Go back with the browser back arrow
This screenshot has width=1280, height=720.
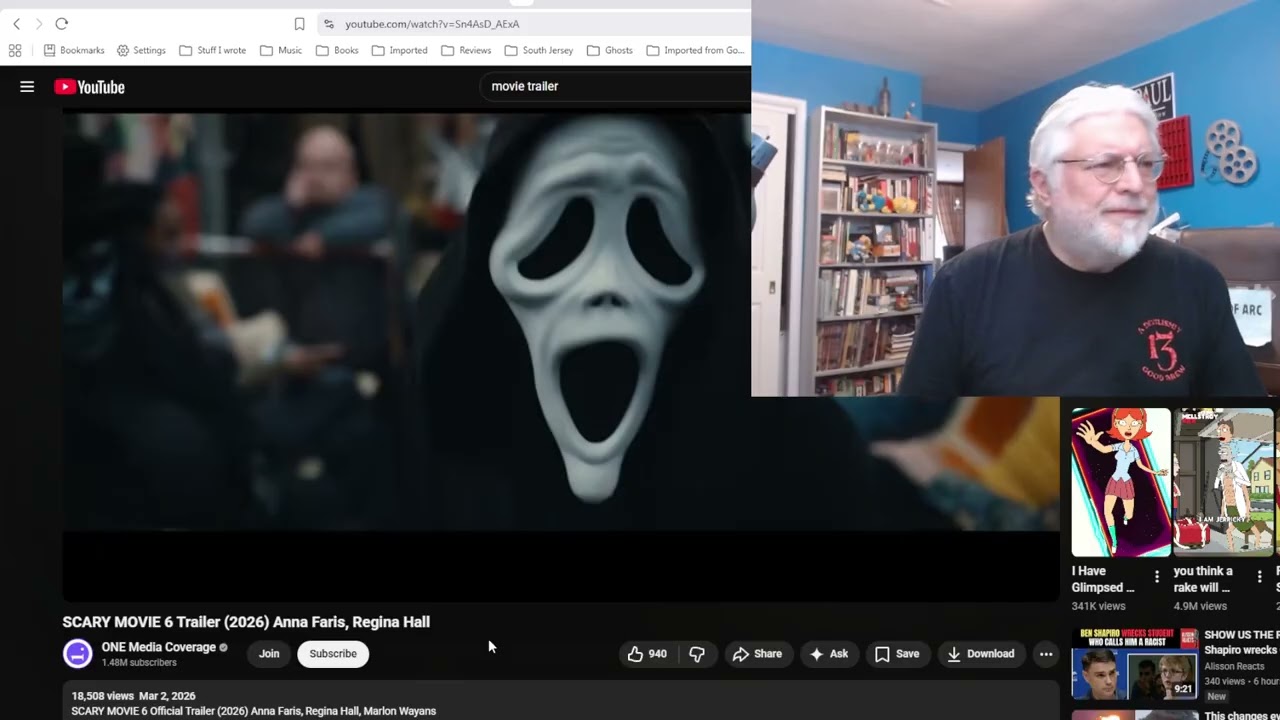tap(16, 23)
